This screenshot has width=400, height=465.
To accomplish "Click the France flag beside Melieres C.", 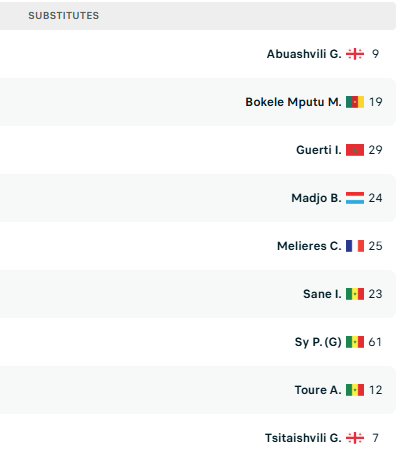I will pyautogui.click(x=355, y=246).
